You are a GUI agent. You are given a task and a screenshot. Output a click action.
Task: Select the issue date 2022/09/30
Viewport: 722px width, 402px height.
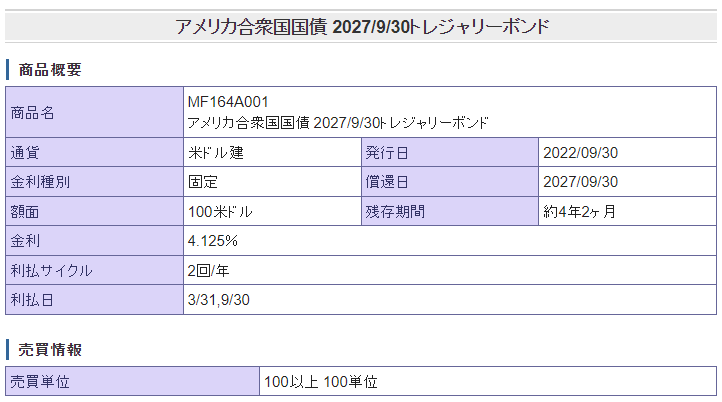tap(580, 153)
